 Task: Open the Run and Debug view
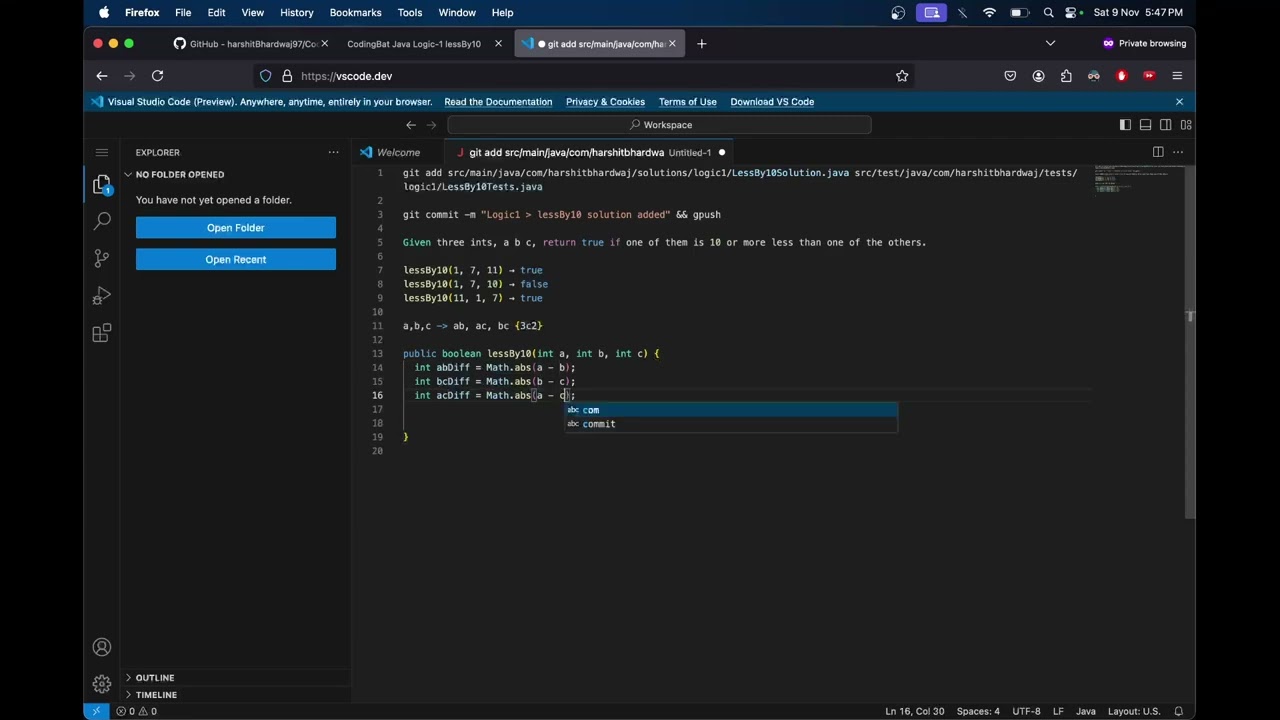[x=101, y=296]
